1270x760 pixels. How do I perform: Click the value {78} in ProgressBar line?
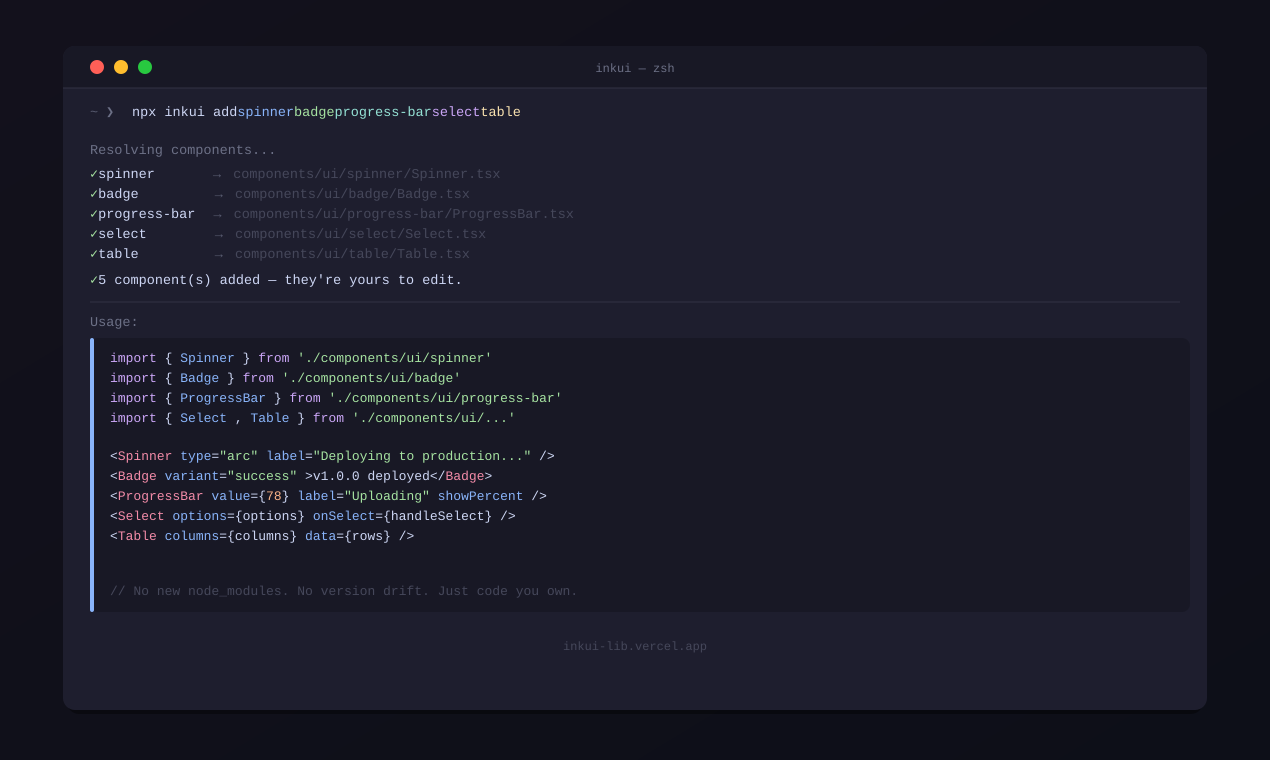(274, 496)
